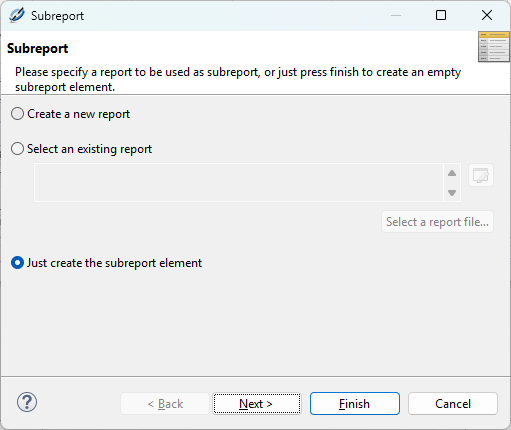Click the scrollbar track between the arrows
The width and height of the screenshot is (511, 430).
coord(452,183)
